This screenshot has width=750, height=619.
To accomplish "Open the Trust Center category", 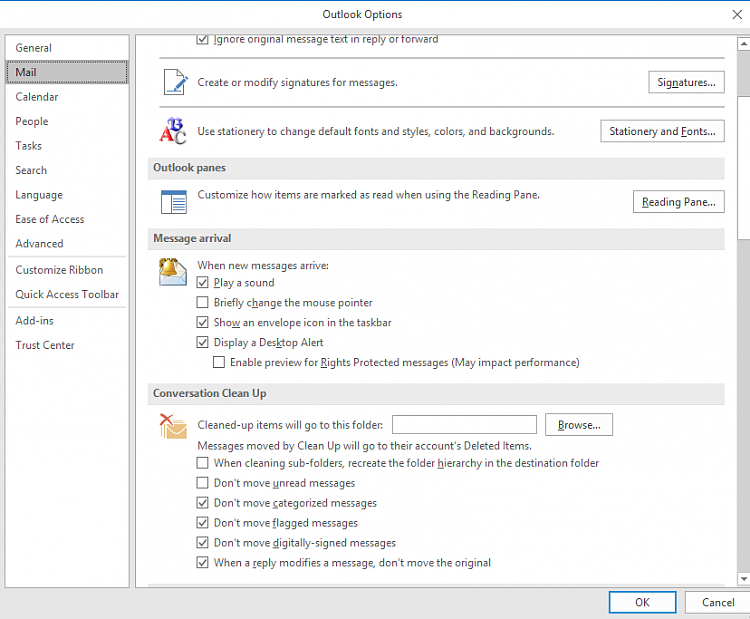I will click(x=67, y=345).
